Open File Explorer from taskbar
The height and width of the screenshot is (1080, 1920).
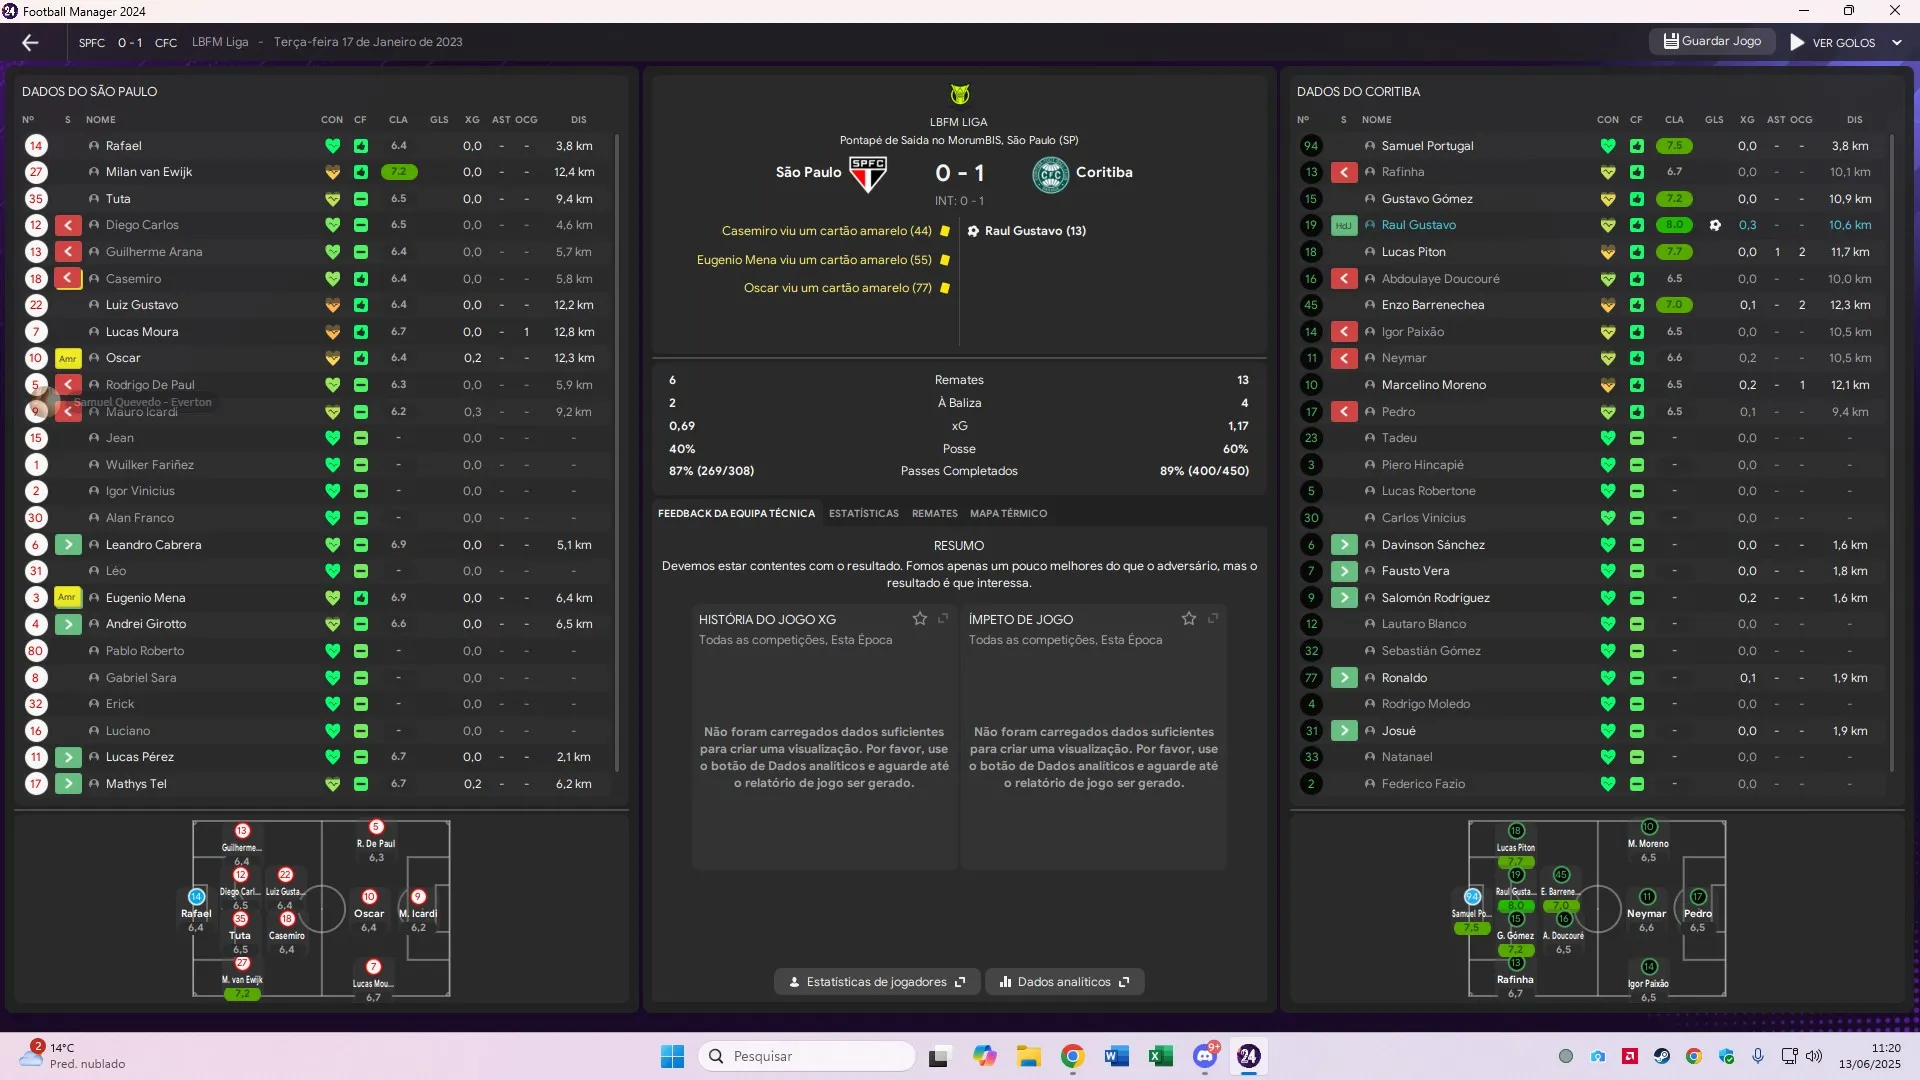coord(1028,1056)
